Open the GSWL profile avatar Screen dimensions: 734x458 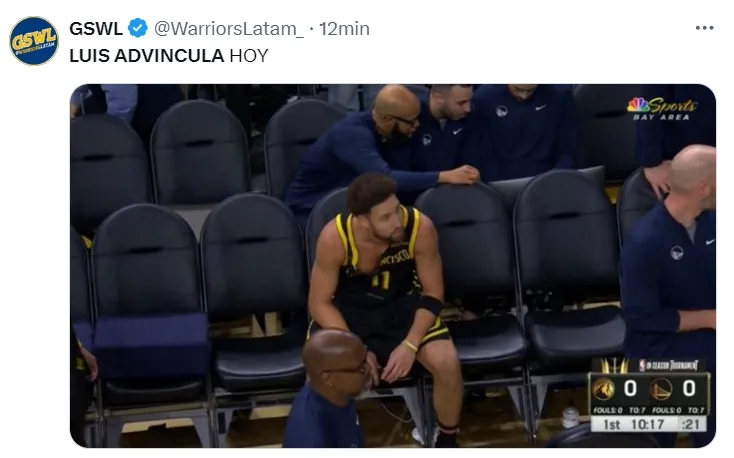[34, 41]
